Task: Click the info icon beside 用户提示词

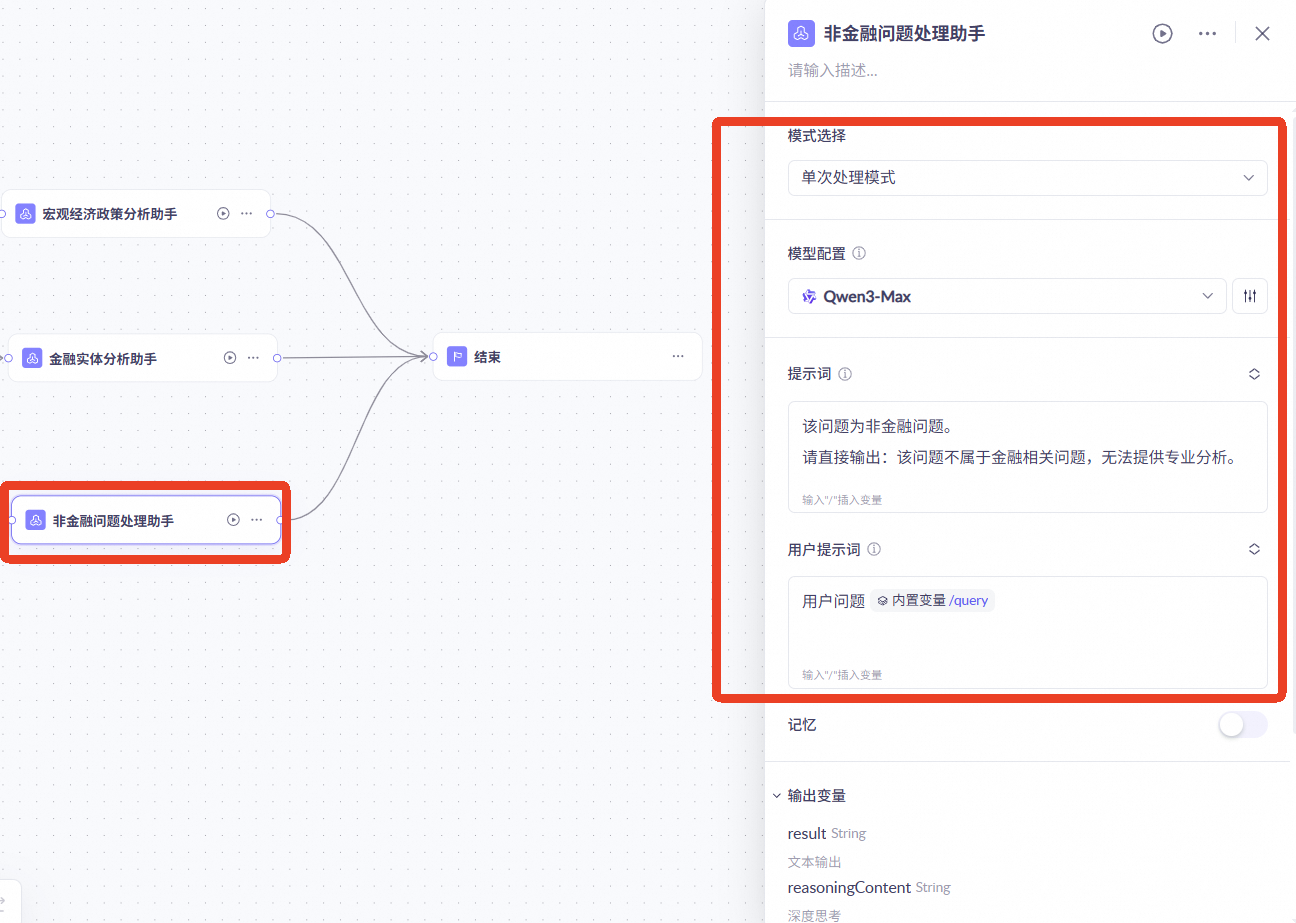Action: [874, 549]
